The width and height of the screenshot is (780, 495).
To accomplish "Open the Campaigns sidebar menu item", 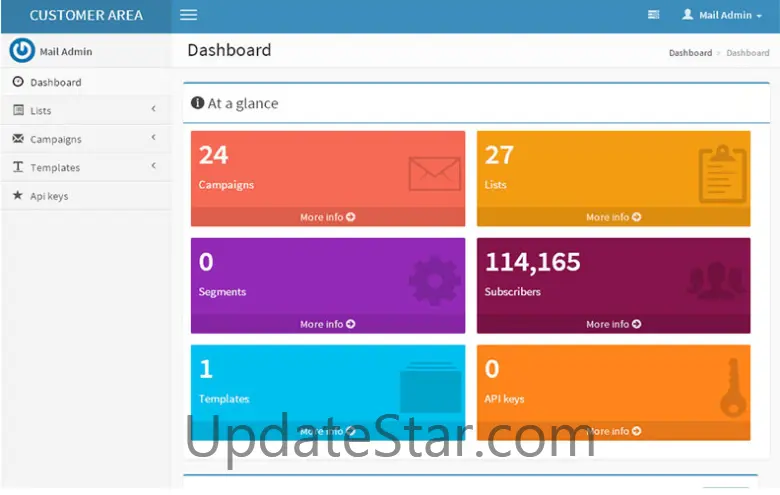I will (86, 139).
